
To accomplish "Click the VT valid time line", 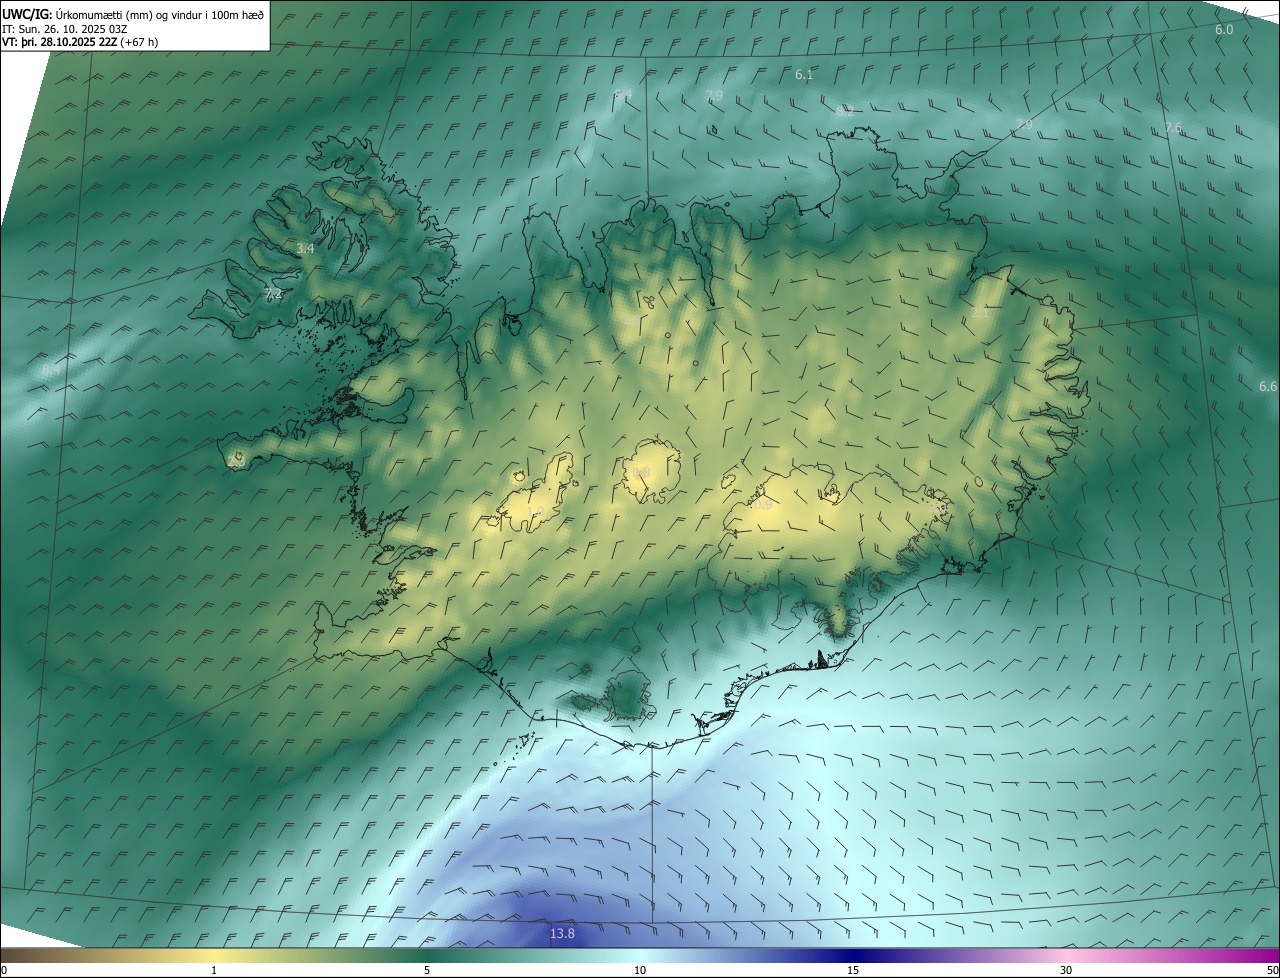I will point(79,42).
